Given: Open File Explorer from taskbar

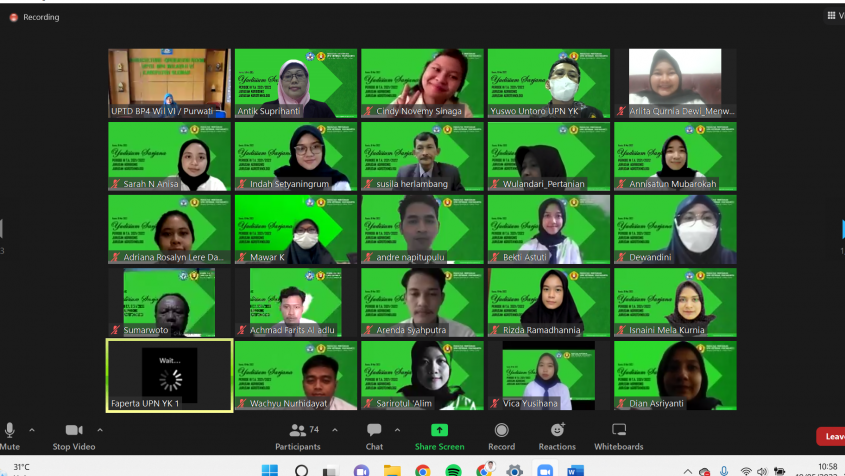Looking at the screenshot, I should pos(392,471).
